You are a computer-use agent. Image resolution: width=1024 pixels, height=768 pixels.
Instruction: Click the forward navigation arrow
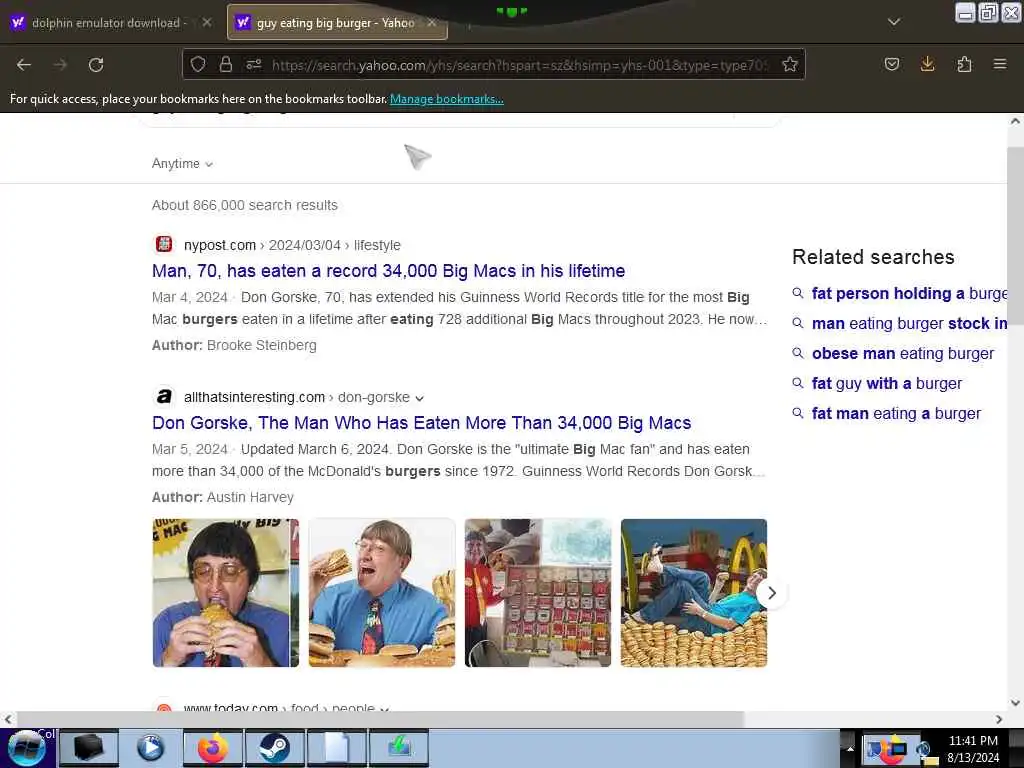click(60, 65)
